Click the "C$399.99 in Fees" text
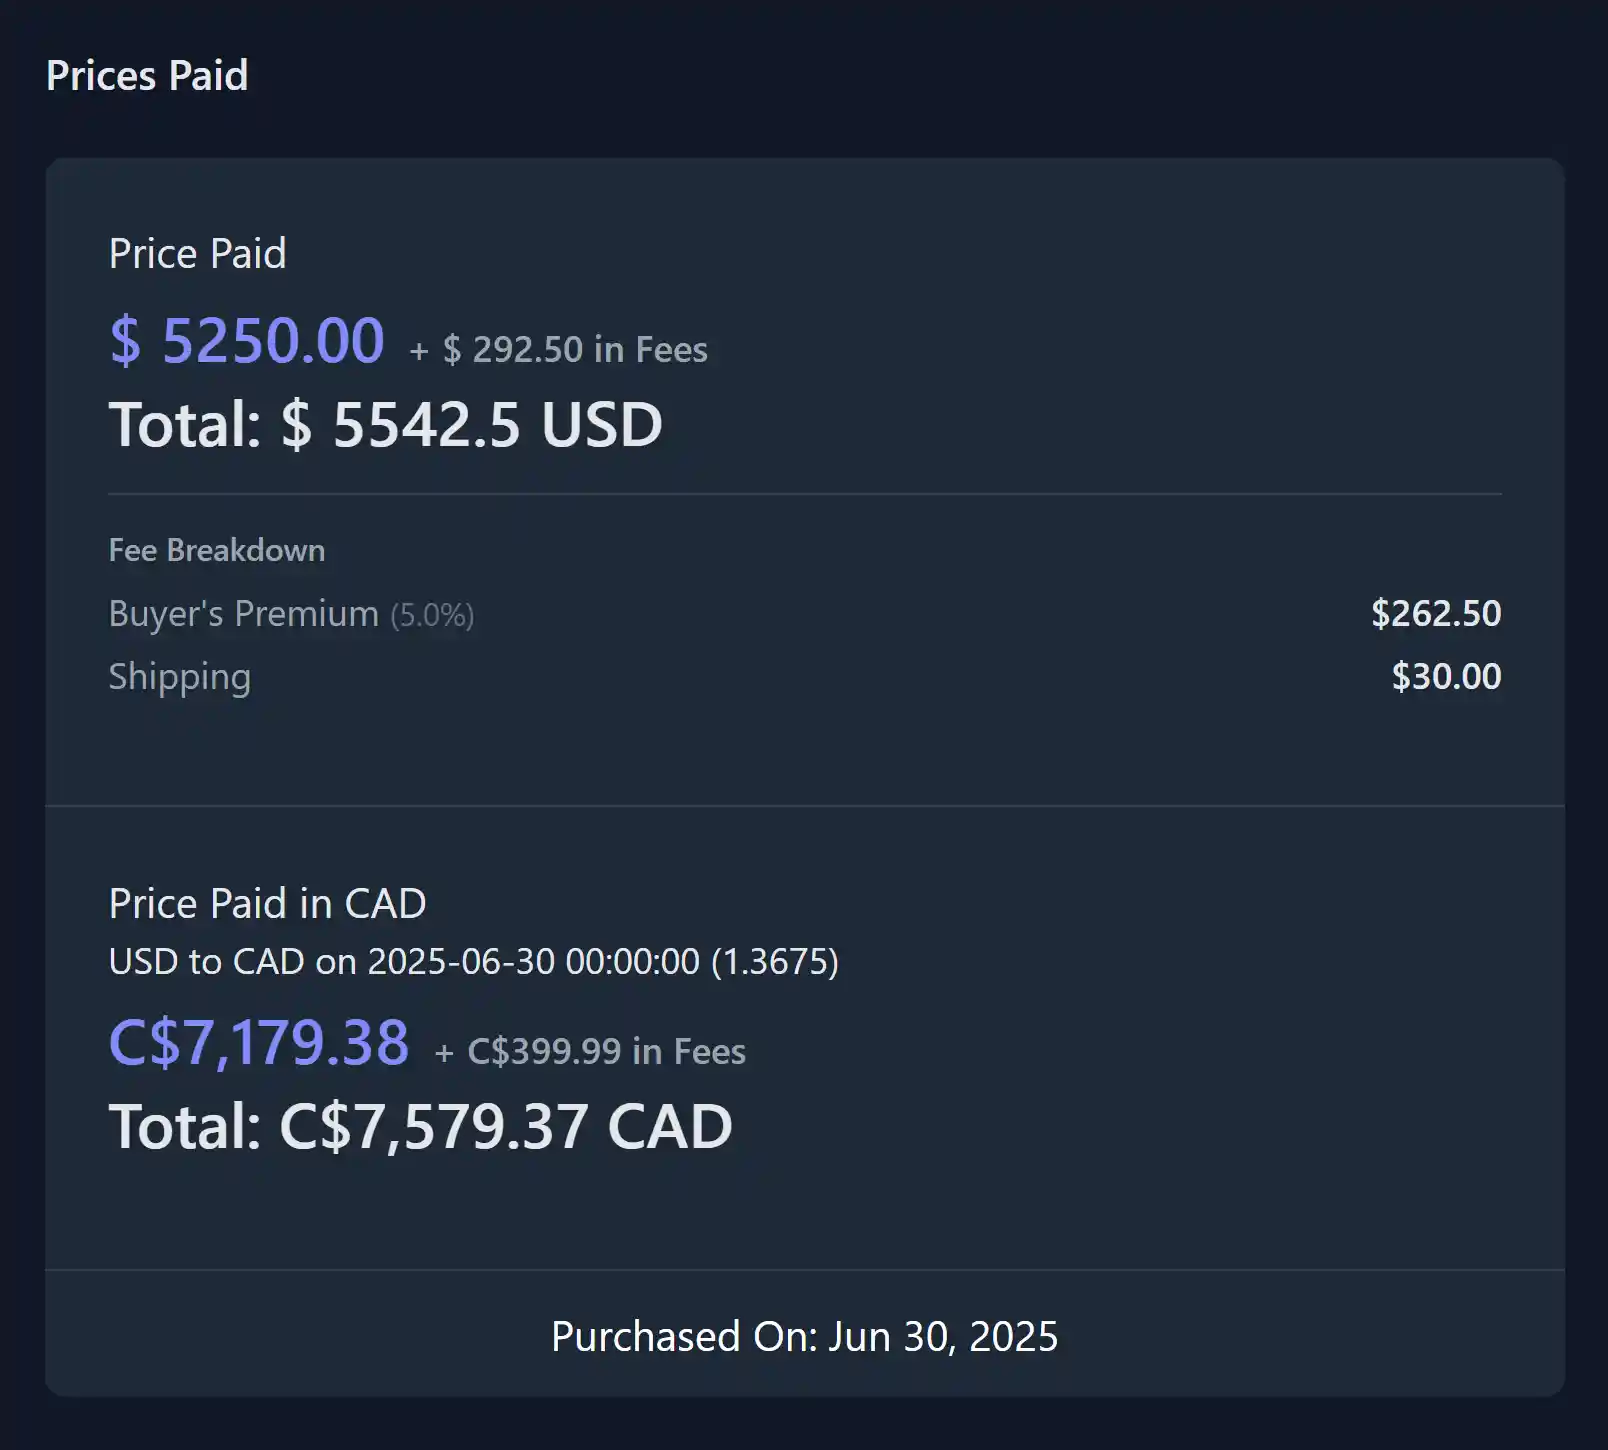Viewport: 1608px width, 1450px height. [606, 1052]
